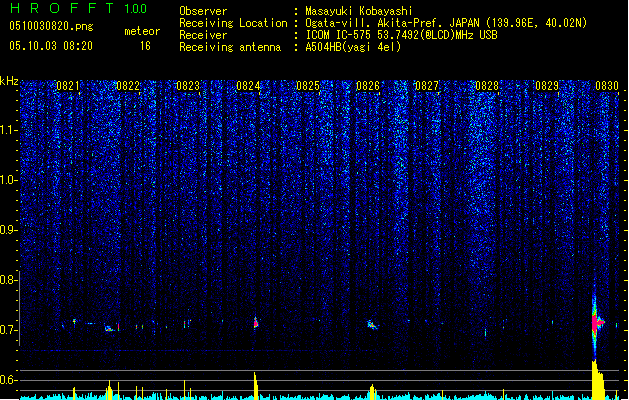Click the 0825 time marker
Image resolution: width=629 pixels, height=400 pixels.
[x=308, y=86]
